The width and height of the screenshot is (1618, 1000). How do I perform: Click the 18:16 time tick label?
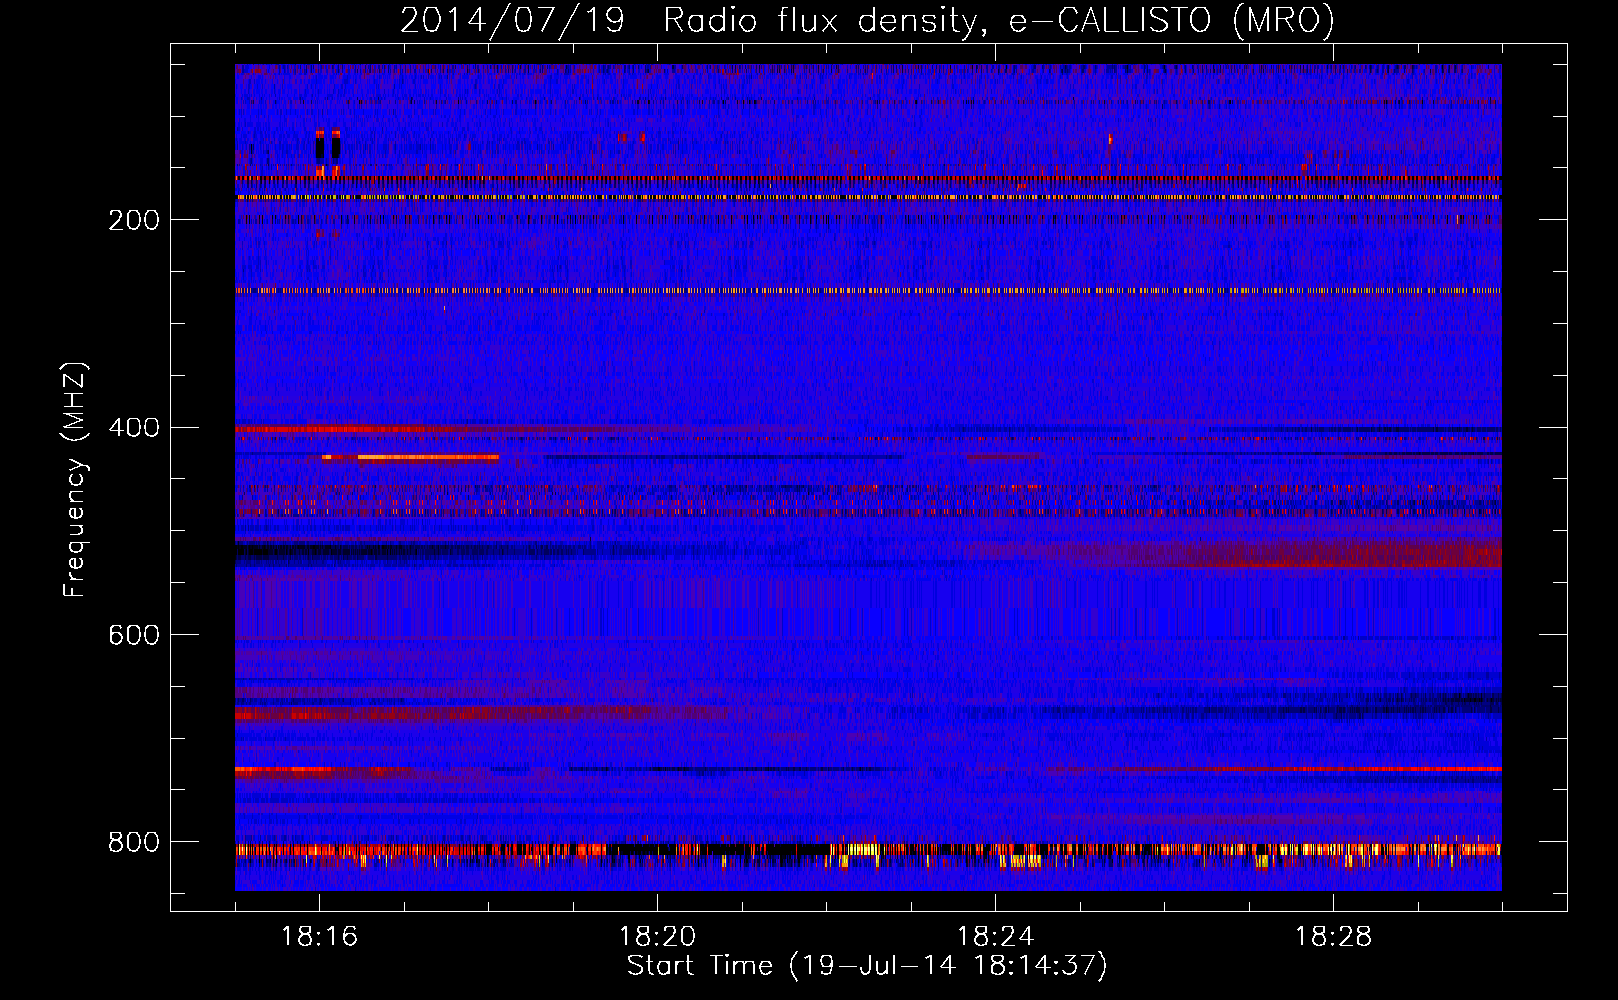point(319,936)
